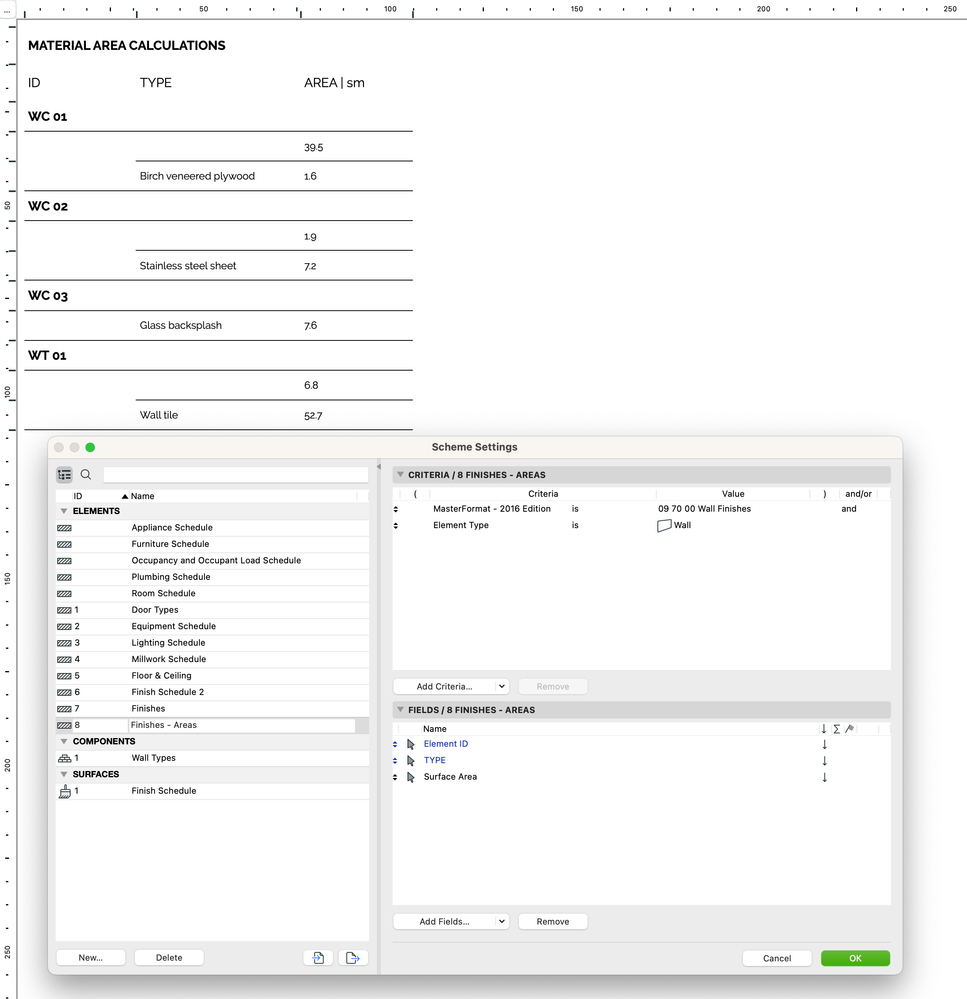Viewport: 967px width, 999px height.
Task: Click the Add Criteria button
Action: pos(444,686)
